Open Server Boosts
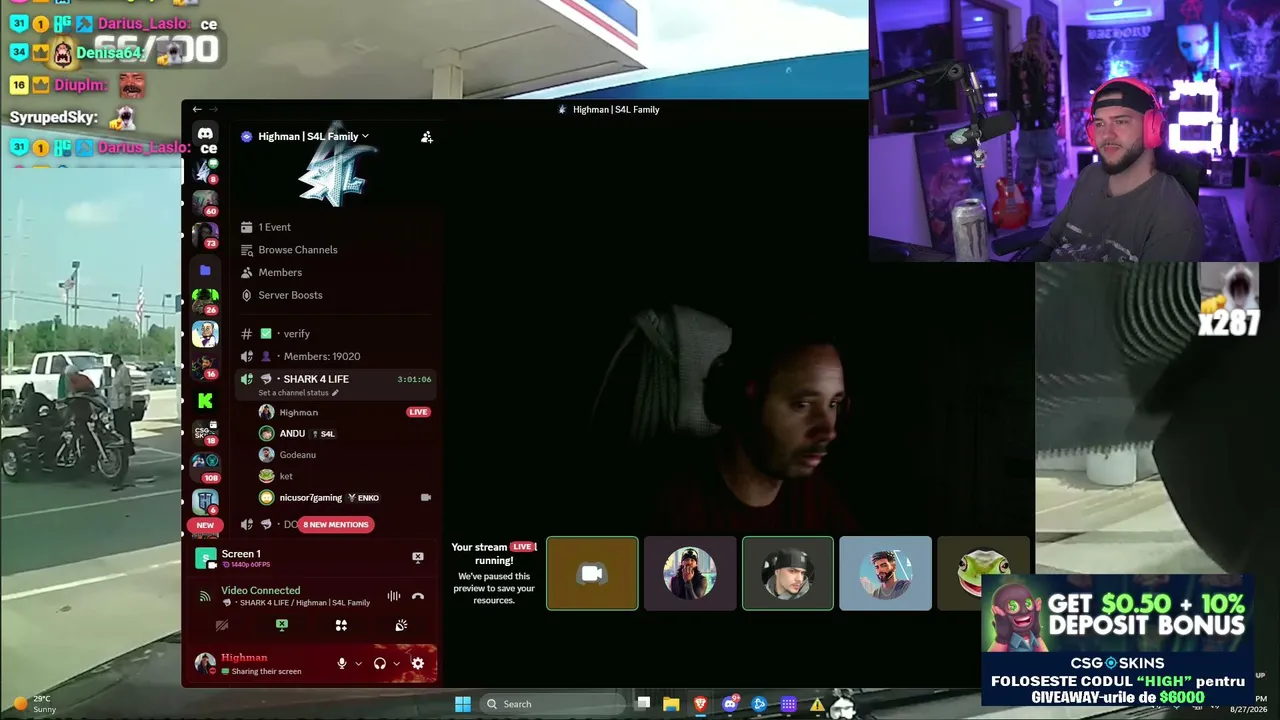Screen dimensions: 1280x720 click(x=337, y=295)
